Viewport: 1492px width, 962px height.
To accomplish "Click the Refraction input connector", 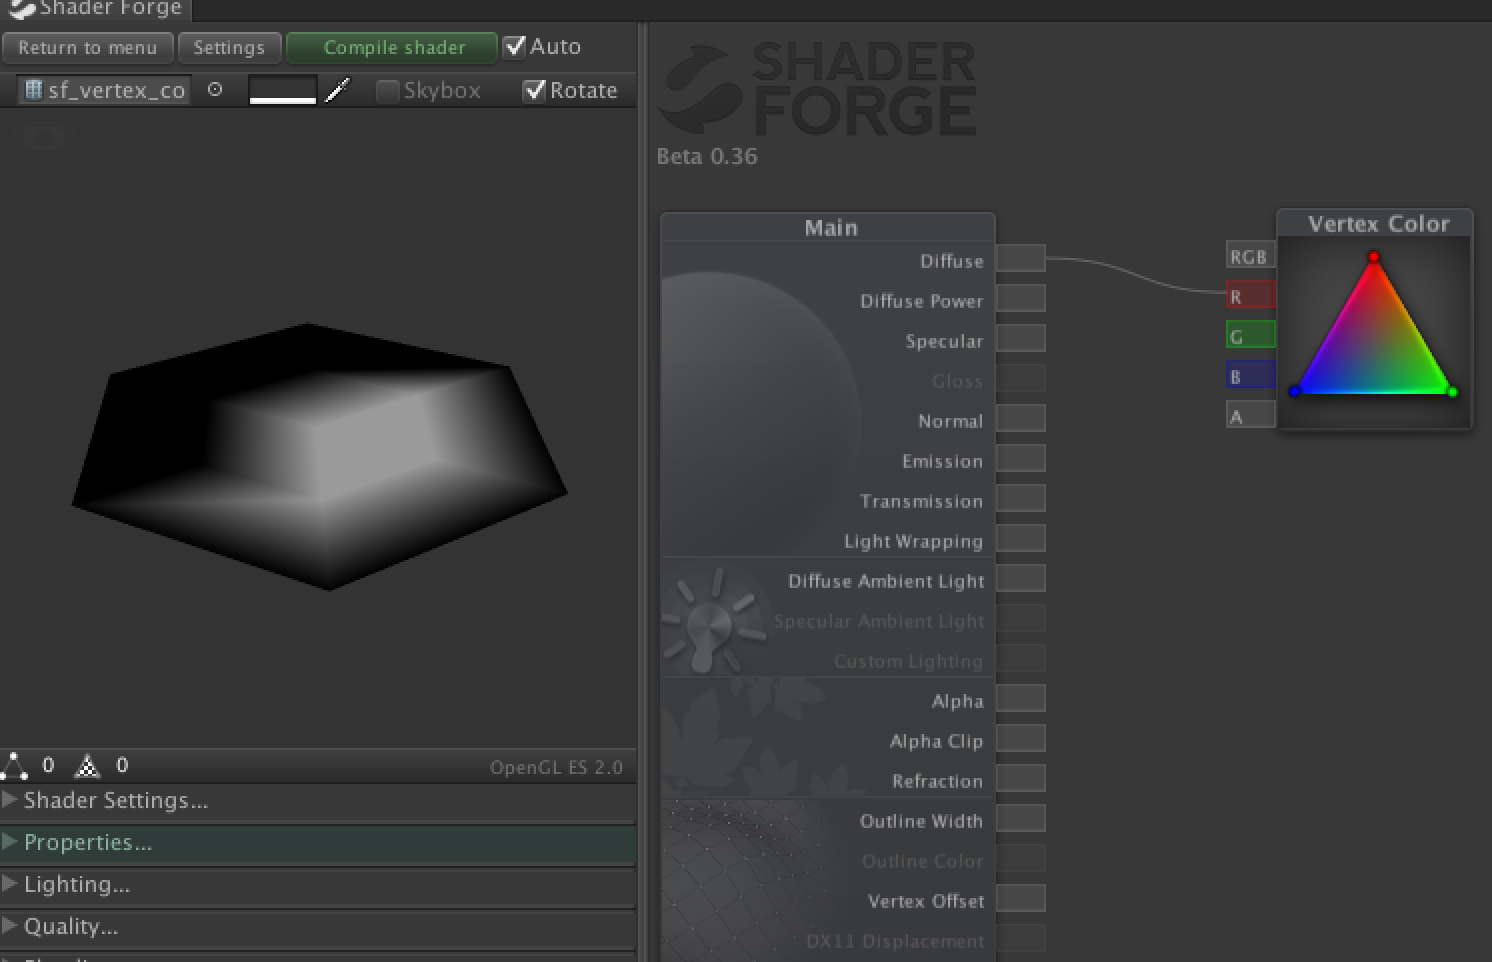I will click(1021, 779).
